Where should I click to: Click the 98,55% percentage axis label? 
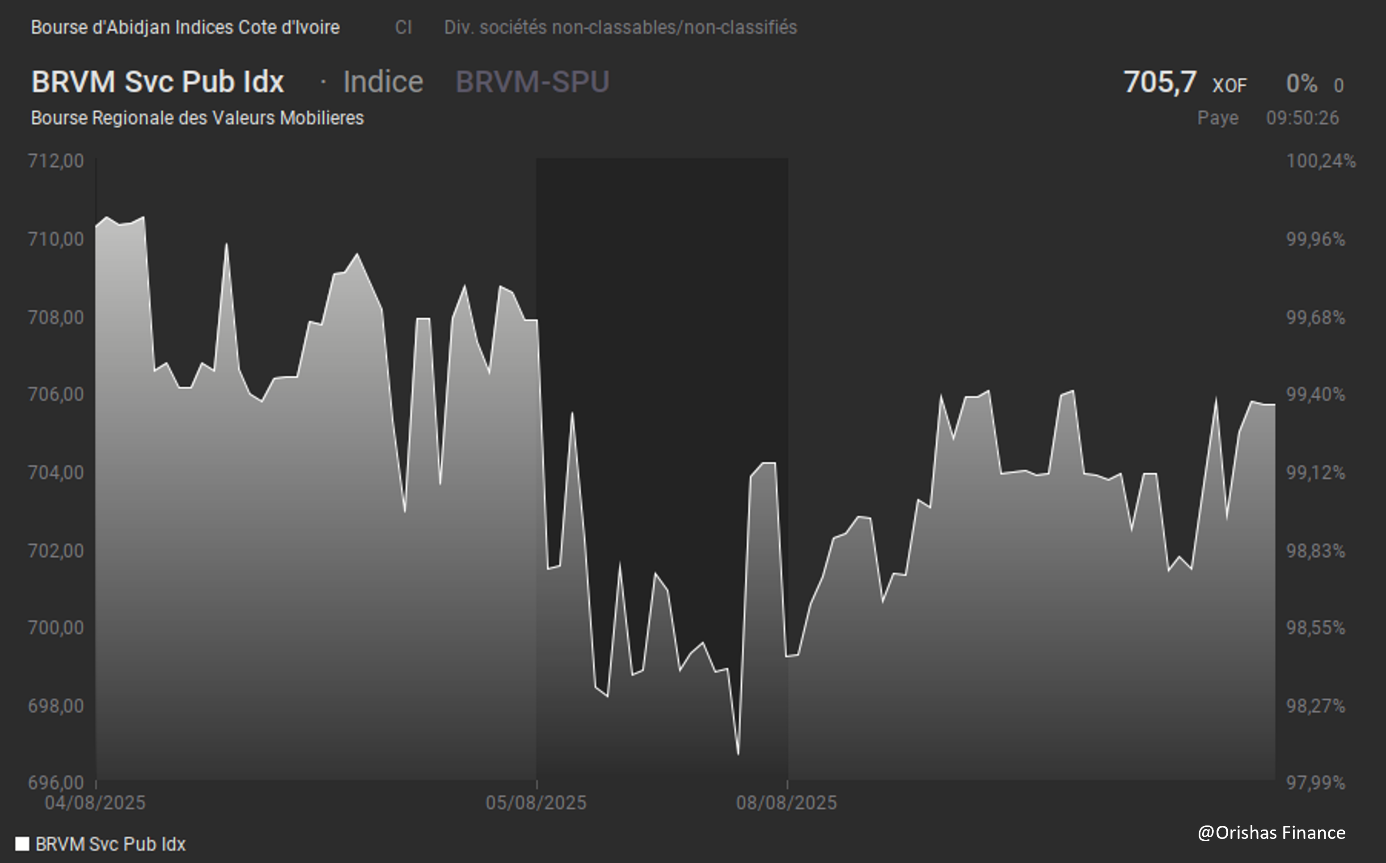coord(1315,627)
